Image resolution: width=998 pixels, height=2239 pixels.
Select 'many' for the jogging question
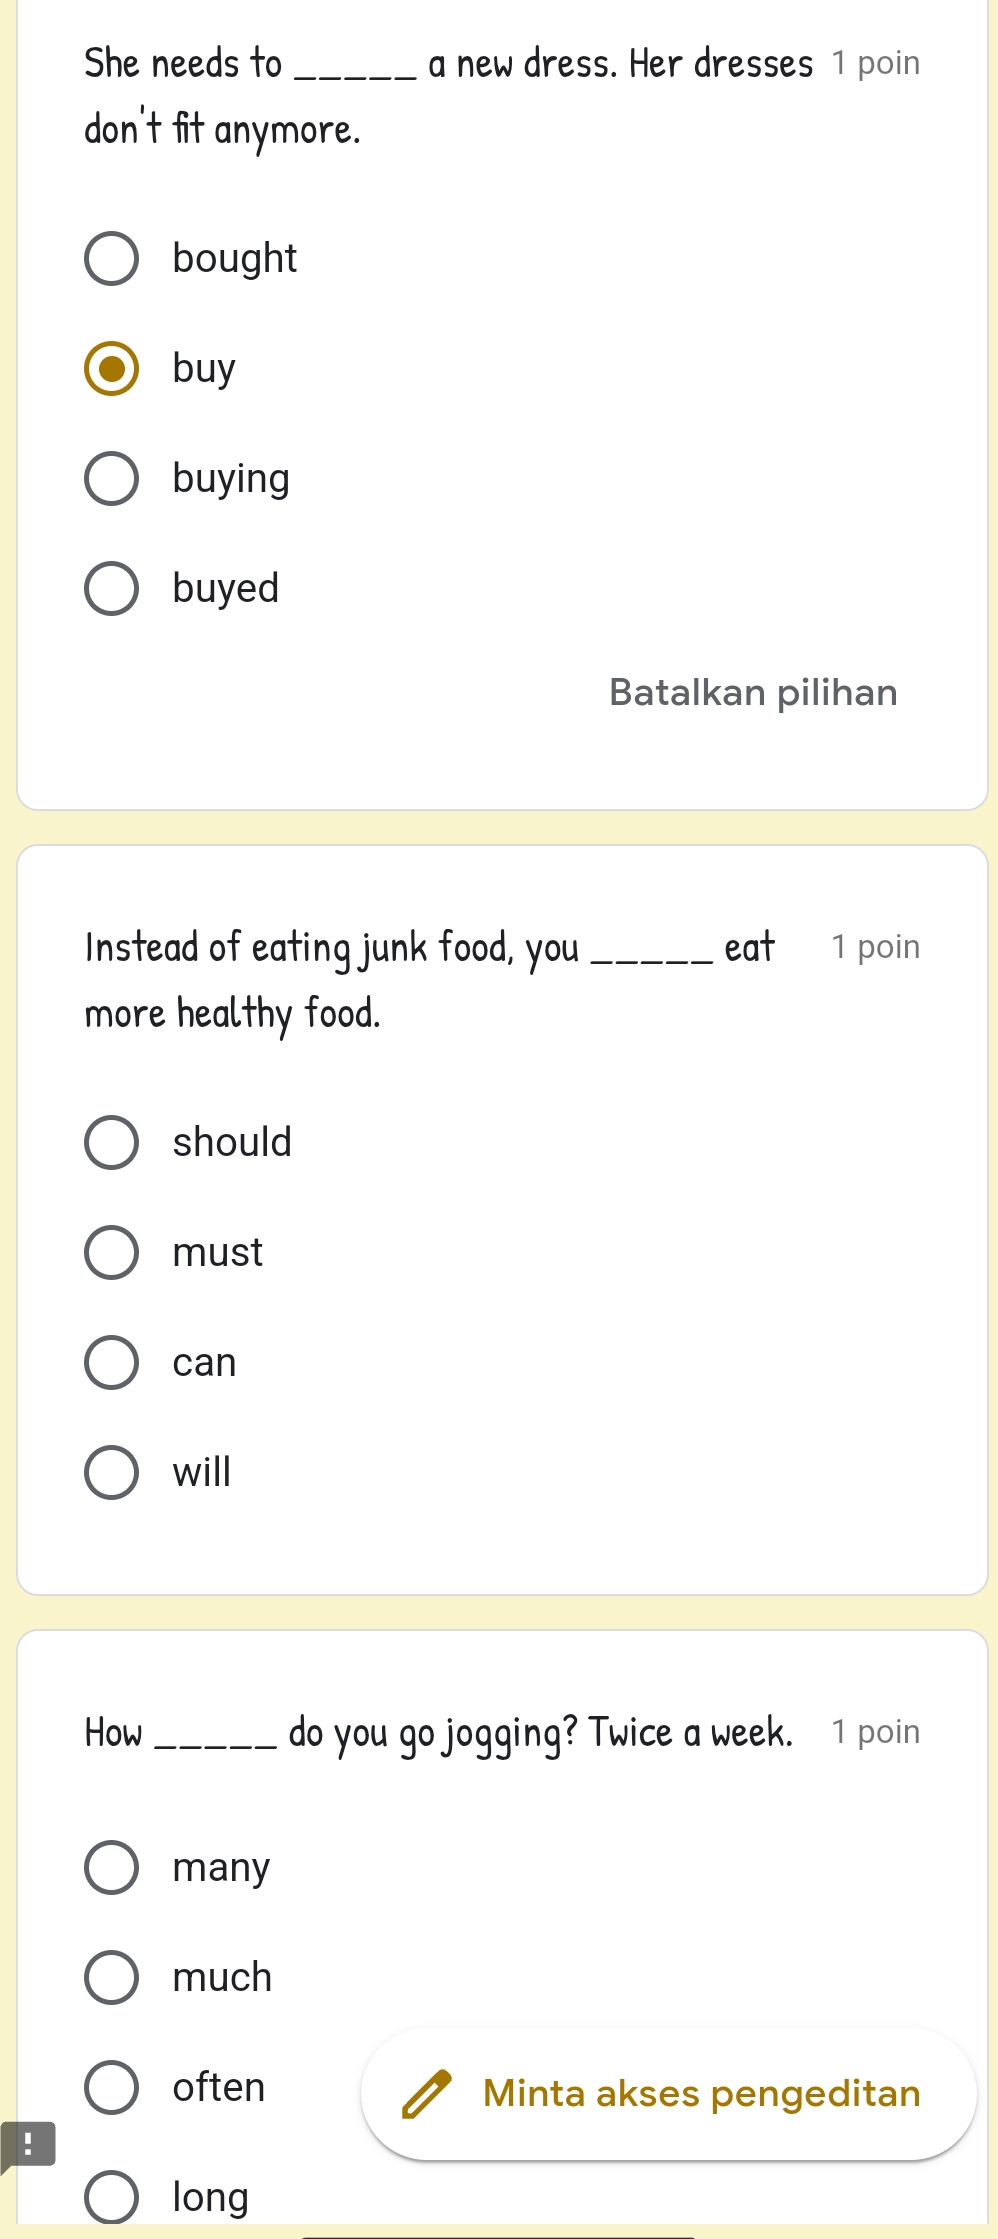click(111, 1867)
